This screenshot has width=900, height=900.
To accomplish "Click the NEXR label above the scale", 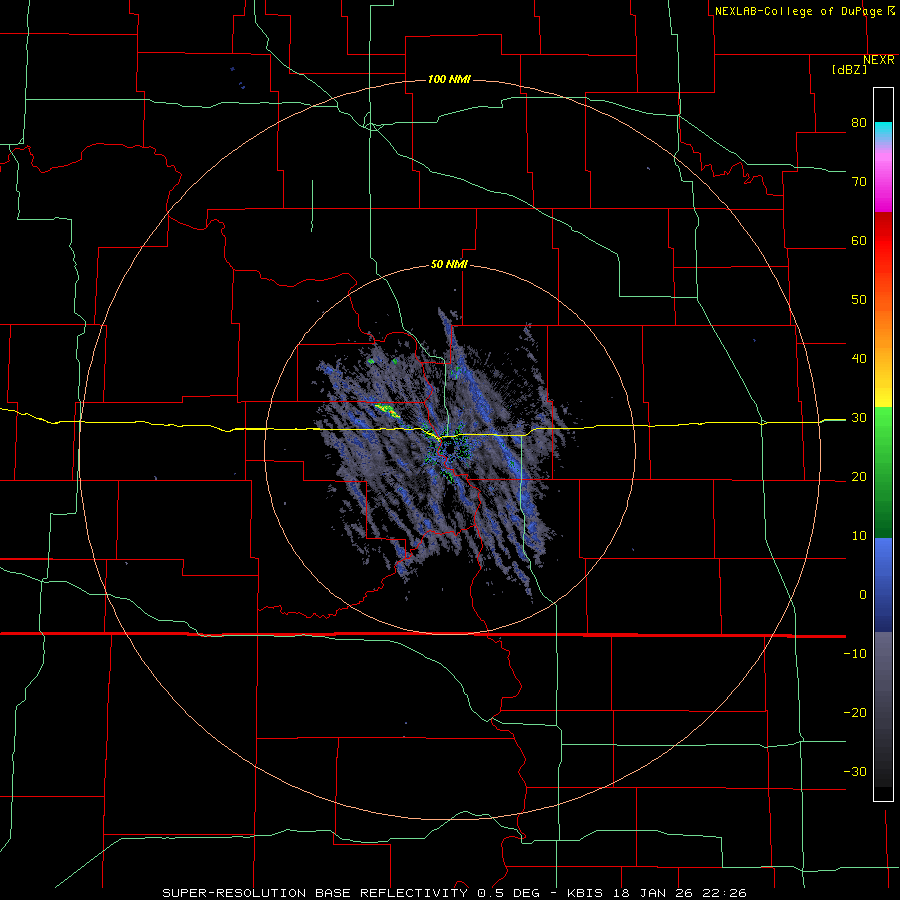I will (879, 60).
